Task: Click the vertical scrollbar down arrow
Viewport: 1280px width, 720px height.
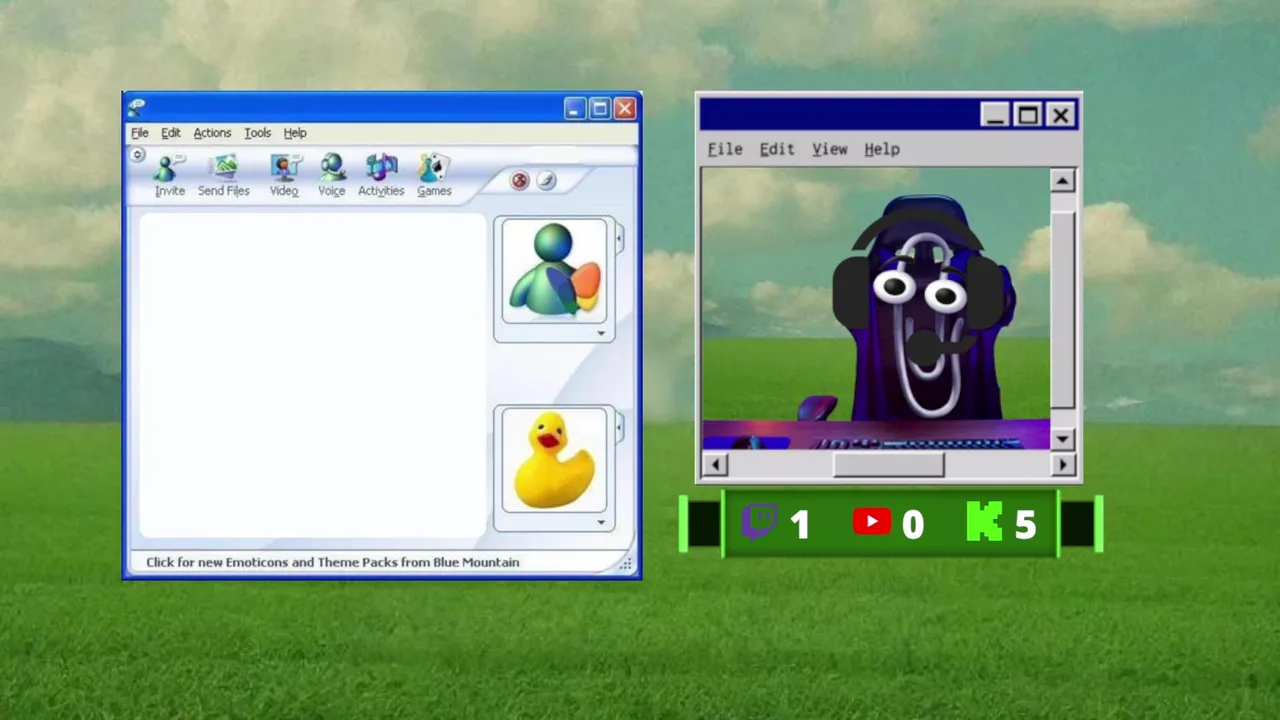Action: [x=1062, y=438]
